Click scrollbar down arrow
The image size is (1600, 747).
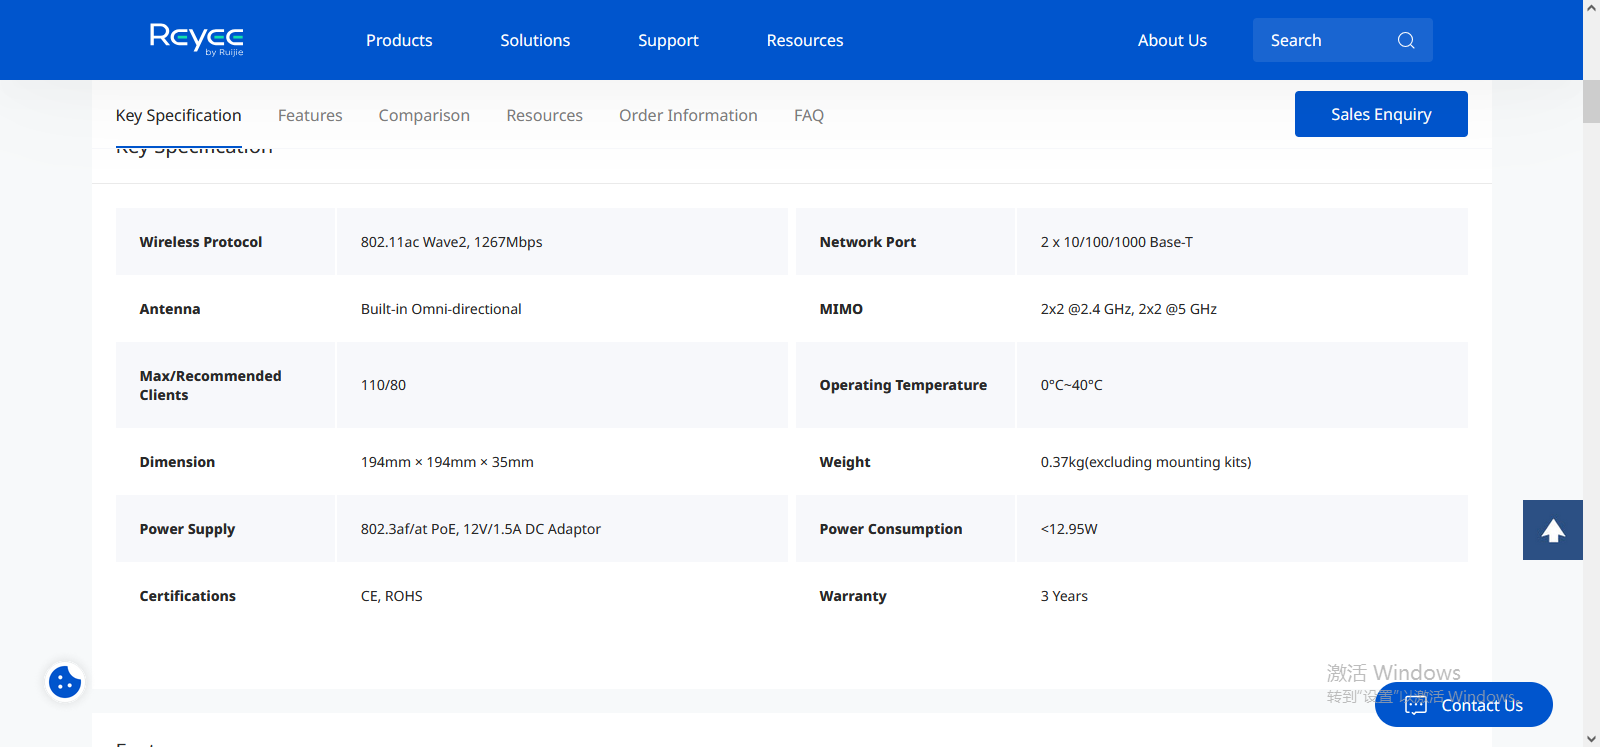pos(1591,739)
